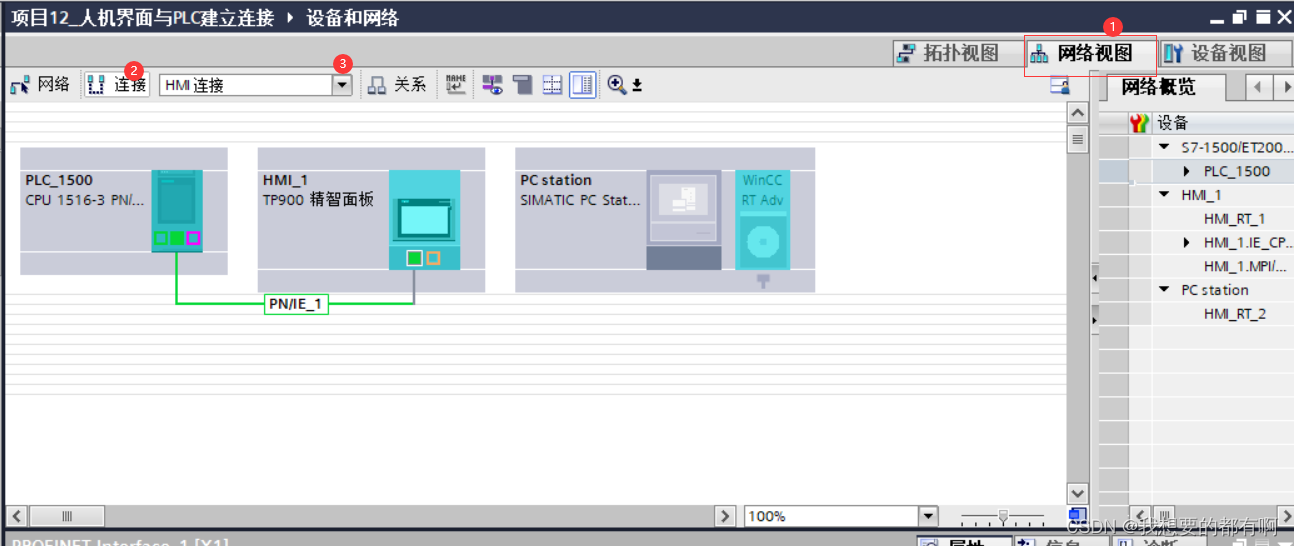Image resolution: width=1294 pixels, height=546 pixels.
Task: Click the canvas horizontal scrollbar right arrow
Action: (x=726, y=516)
